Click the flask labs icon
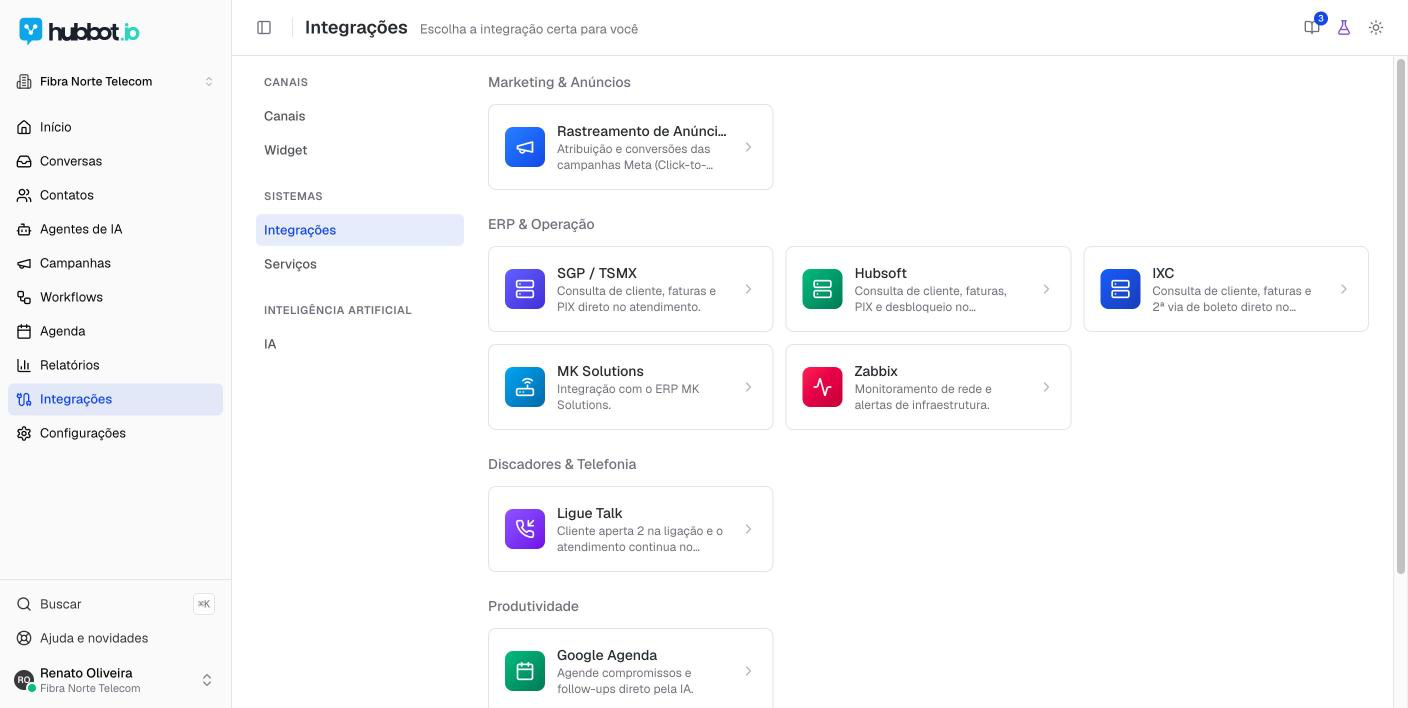The height and width of the screenshot is (708, 1408). [x=1344, y=28]
